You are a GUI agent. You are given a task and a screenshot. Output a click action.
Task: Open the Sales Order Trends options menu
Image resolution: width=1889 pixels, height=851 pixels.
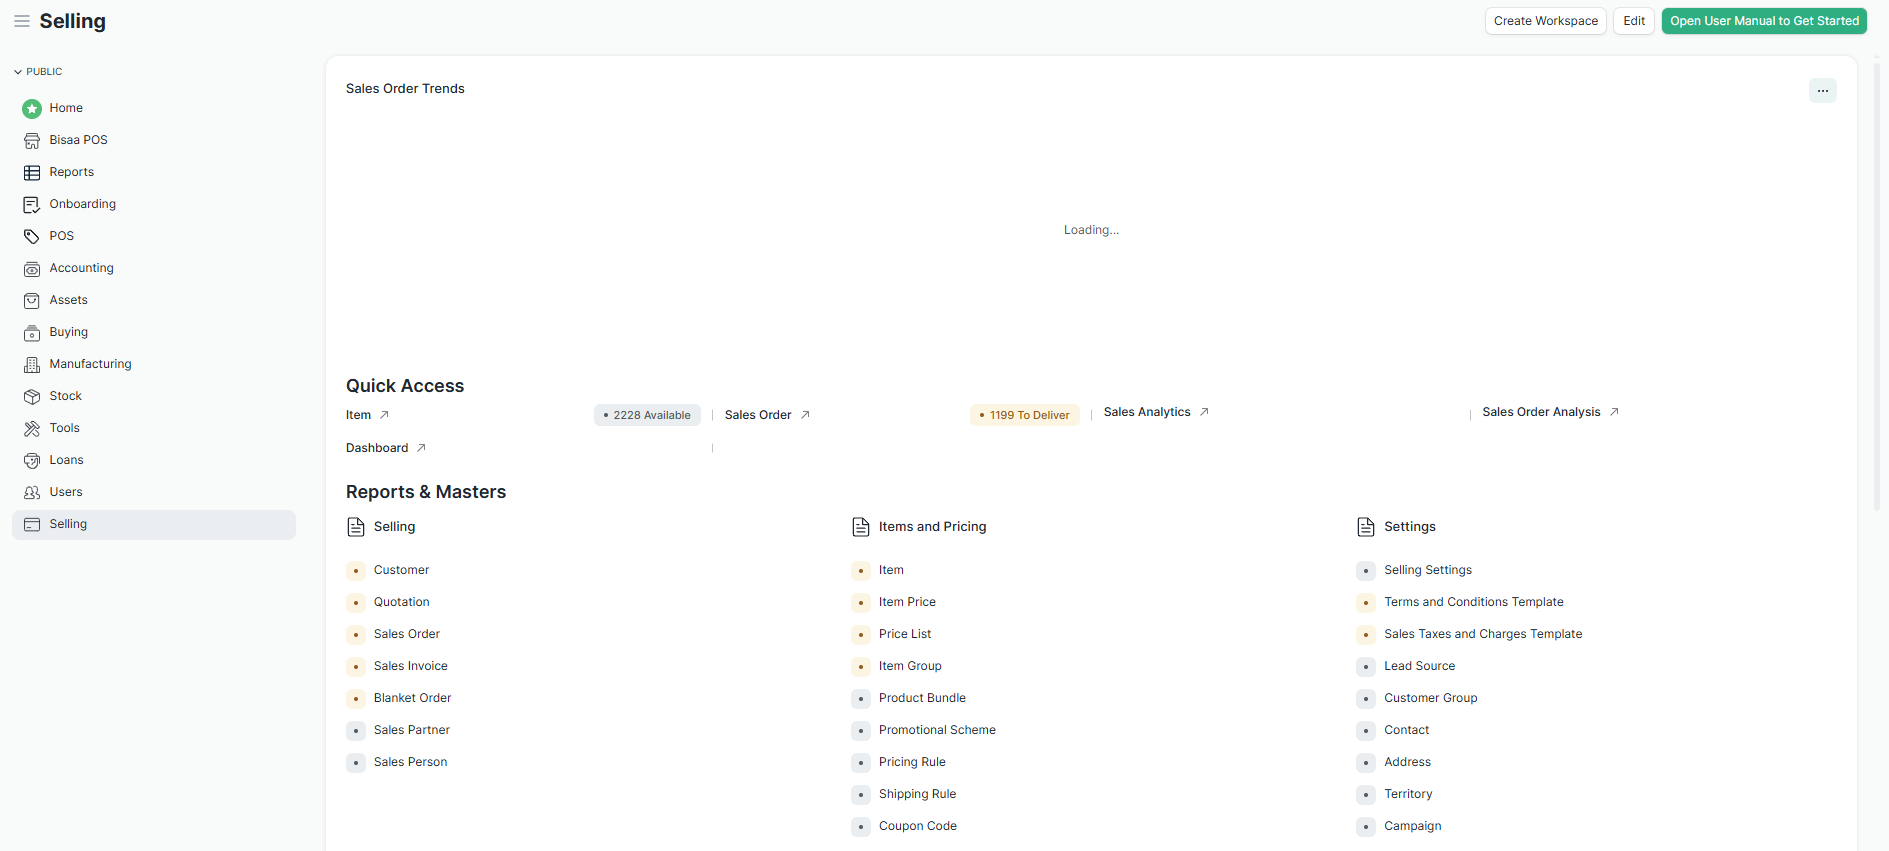click(1822, 91)
